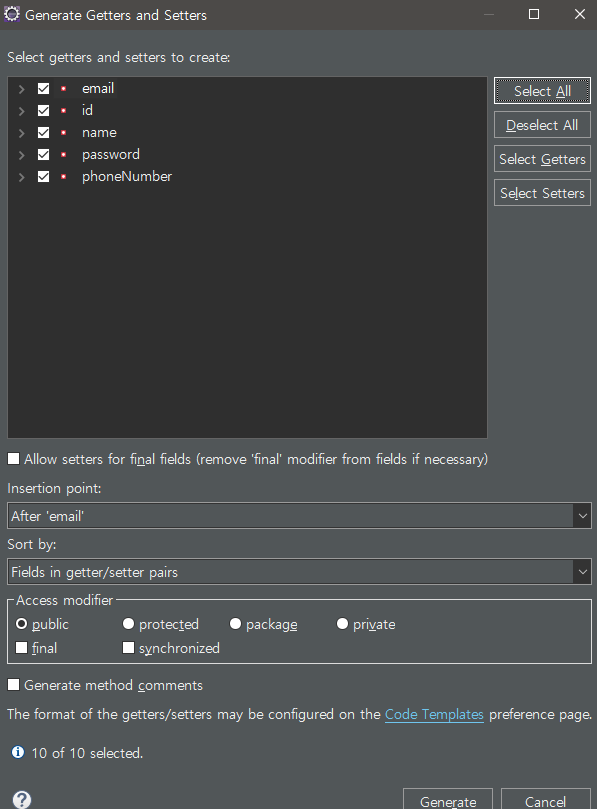Uncheck the email field checkbox
The height and width of the screenshot is (809, 597).
tap(43, 89)
